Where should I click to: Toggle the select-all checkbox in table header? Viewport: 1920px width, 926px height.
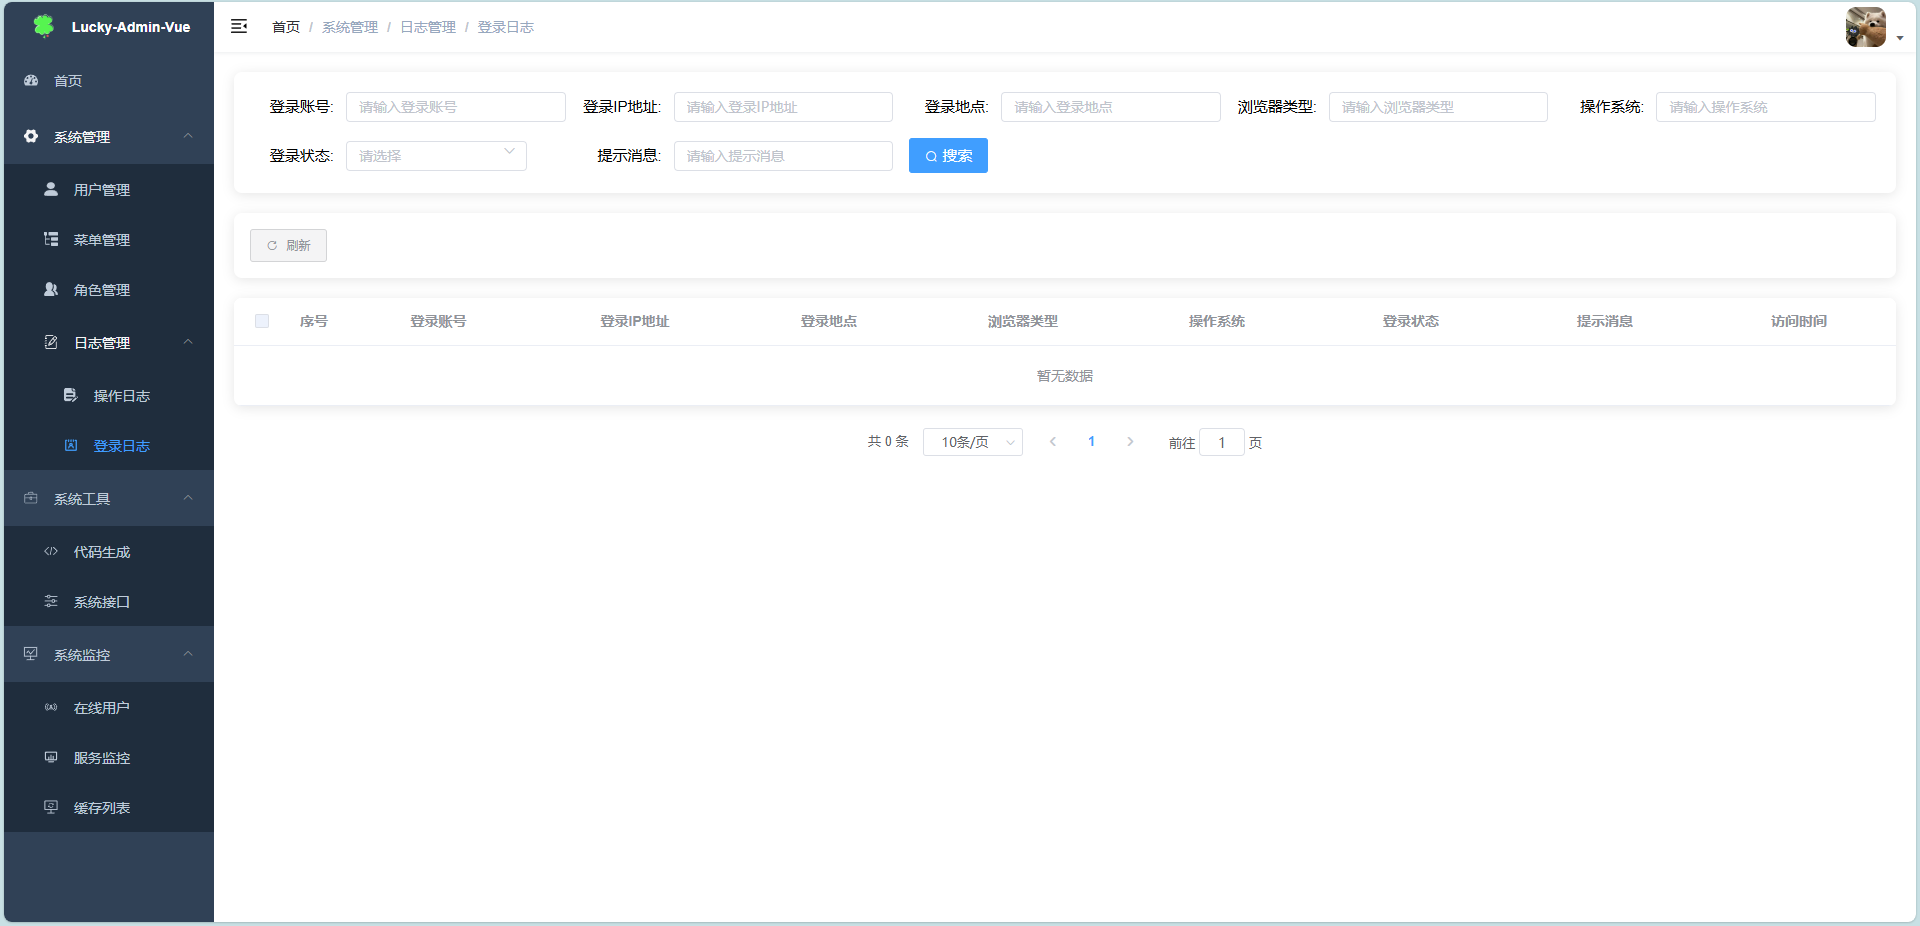pos(262,321)
